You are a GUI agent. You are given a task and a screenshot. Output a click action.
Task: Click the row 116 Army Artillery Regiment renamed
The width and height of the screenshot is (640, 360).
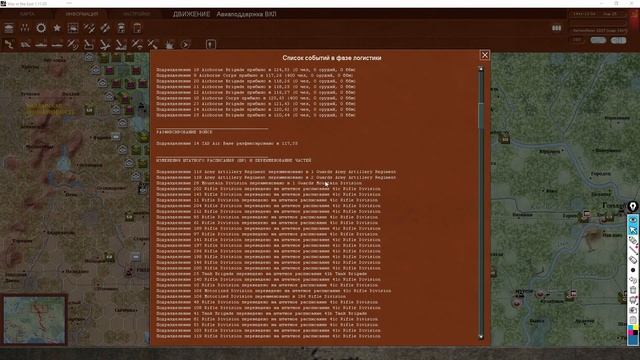[276, 172]
